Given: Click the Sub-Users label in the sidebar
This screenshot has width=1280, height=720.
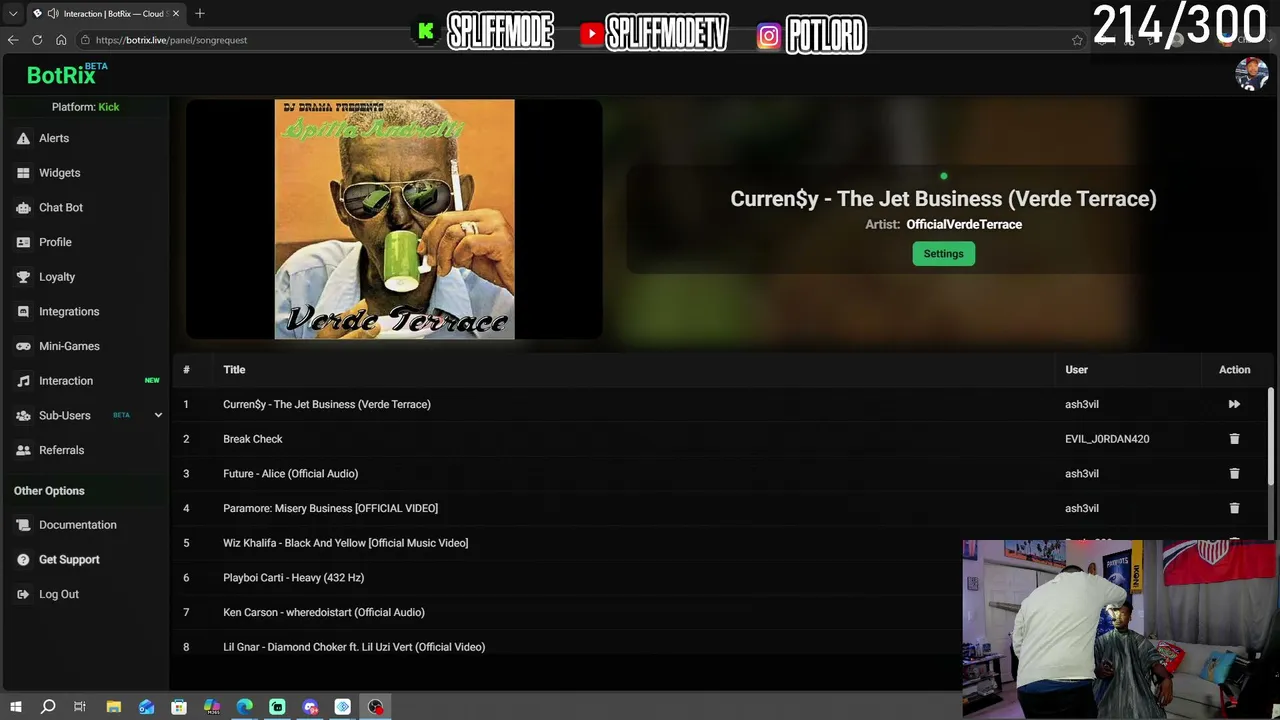Looking at the screenshot, I should 65,415.
